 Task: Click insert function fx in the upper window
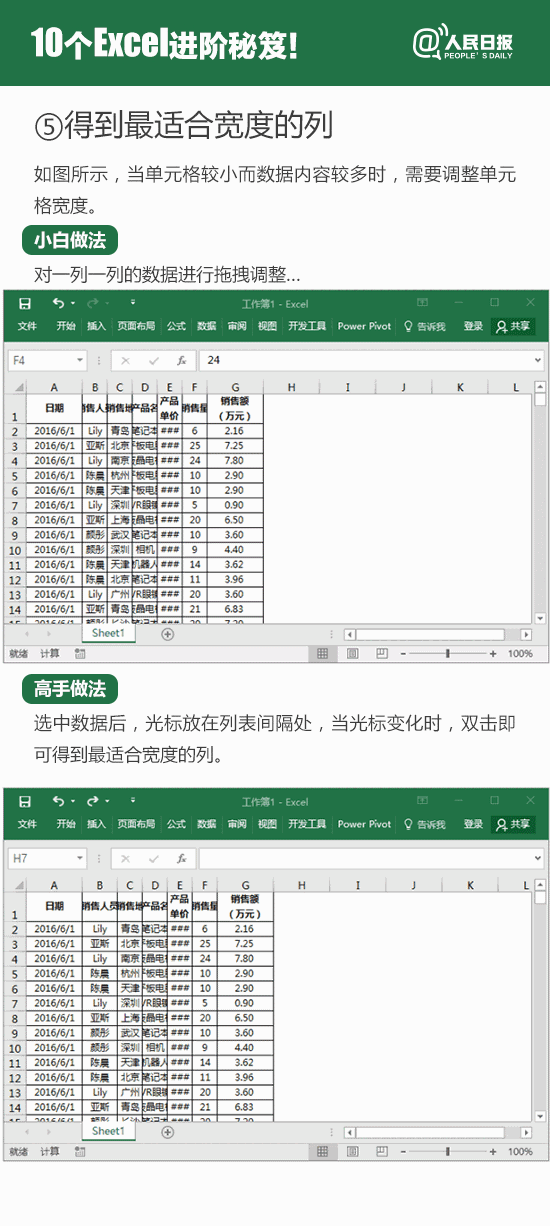coord(181,360)
